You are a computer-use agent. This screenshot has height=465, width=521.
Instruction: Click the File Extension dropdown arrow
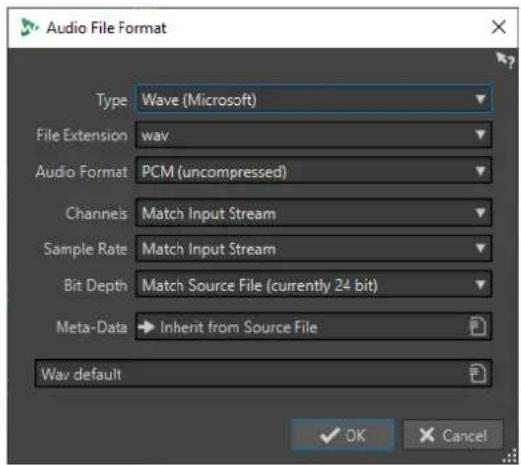pos(480,135)
